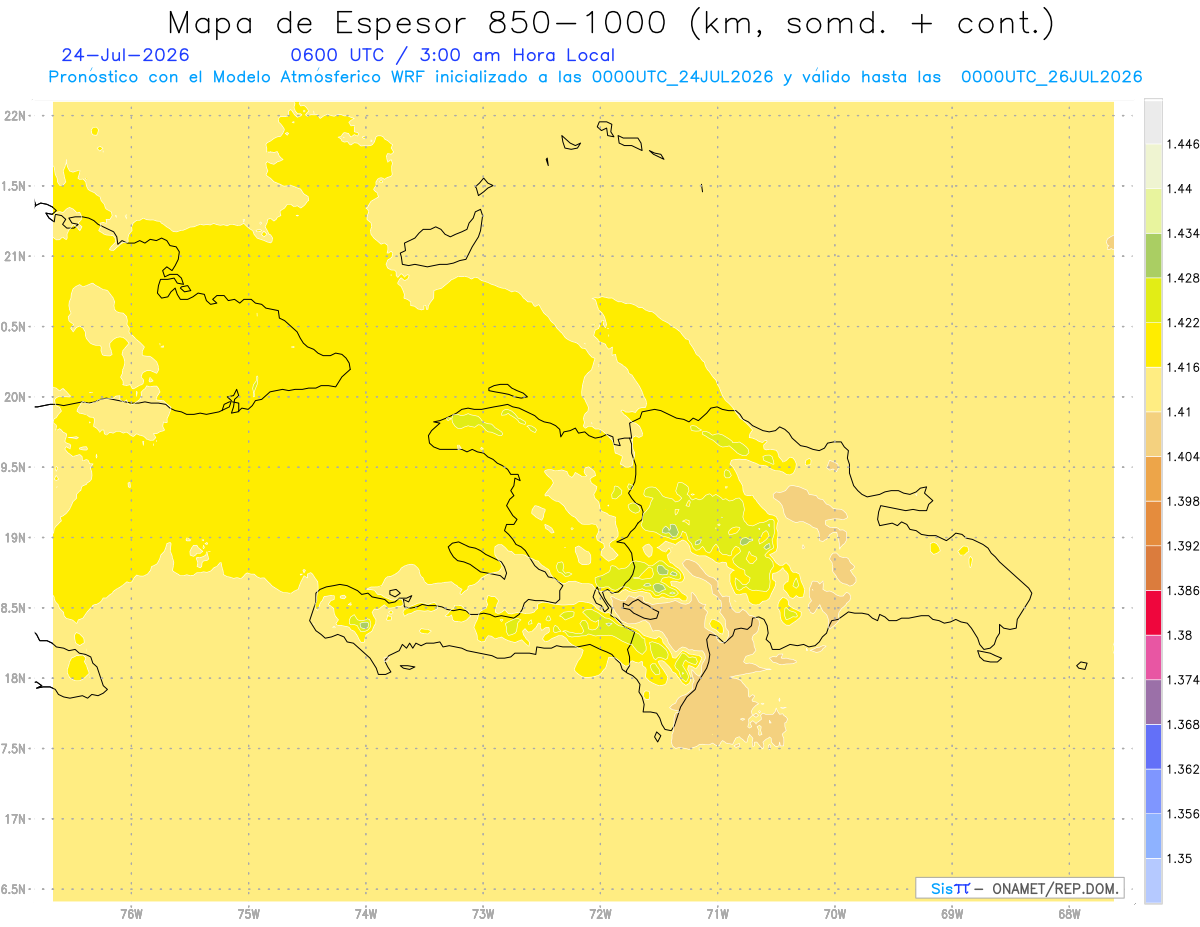Select the gray colorbar swatch above 1.446
The height and width of the screenshot is (927, 1200).
pyautogui.click(x=1153, y=122)
